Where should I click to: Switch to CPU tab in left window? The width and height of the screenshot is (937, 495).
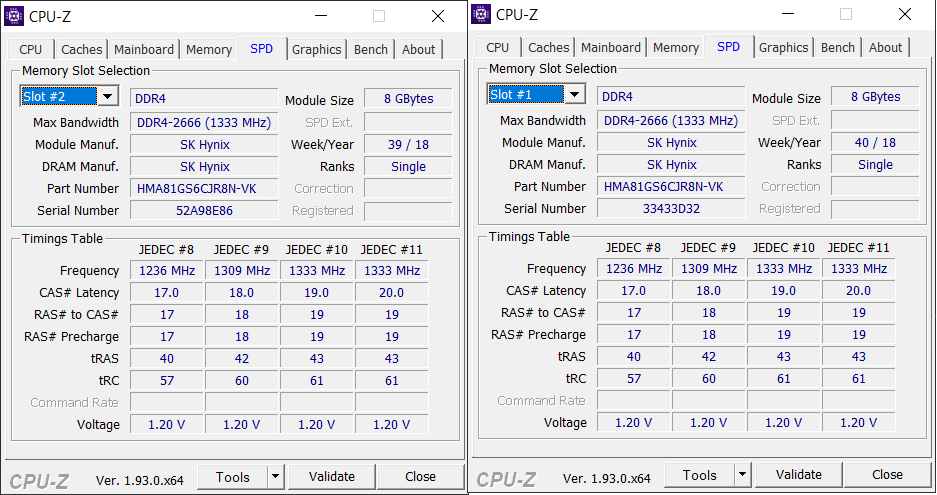(x=30, y=50)
